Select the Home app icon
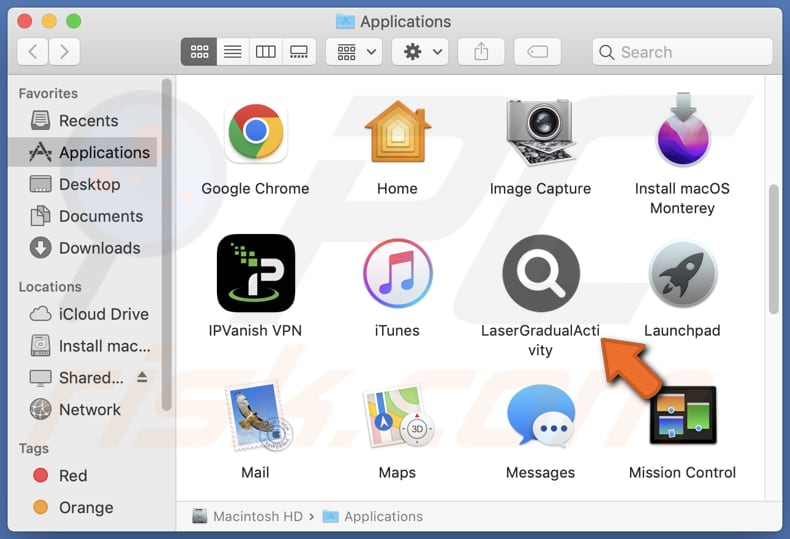The height and width of the screenshot is (539, 790). pos(398,132)
